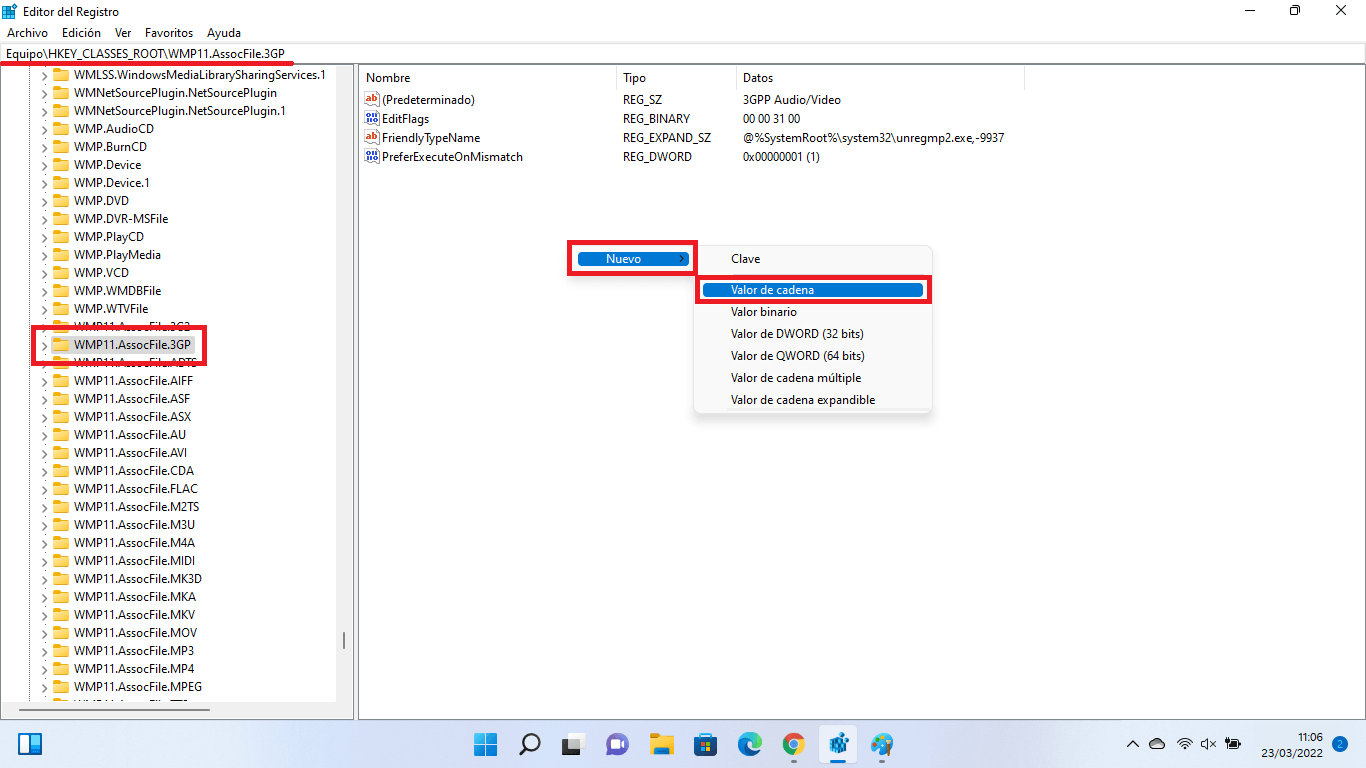
Task: Click the Datos column header
Action: [x=880, y=78]
